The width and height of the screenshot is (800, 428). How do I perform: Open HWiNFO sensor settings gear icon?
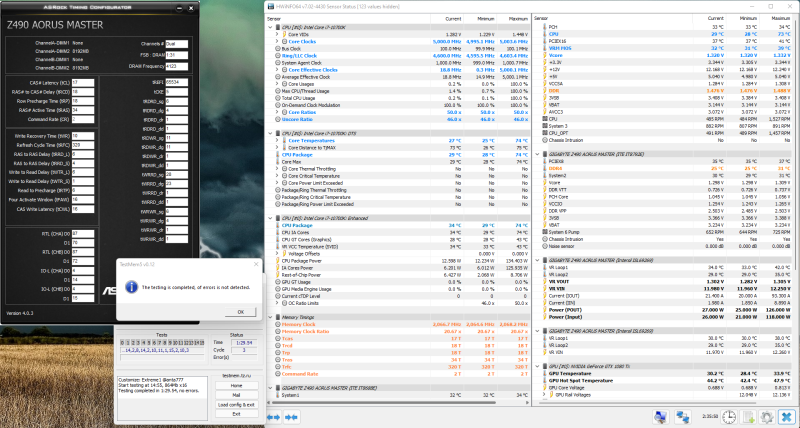click(x=767, y=417)
